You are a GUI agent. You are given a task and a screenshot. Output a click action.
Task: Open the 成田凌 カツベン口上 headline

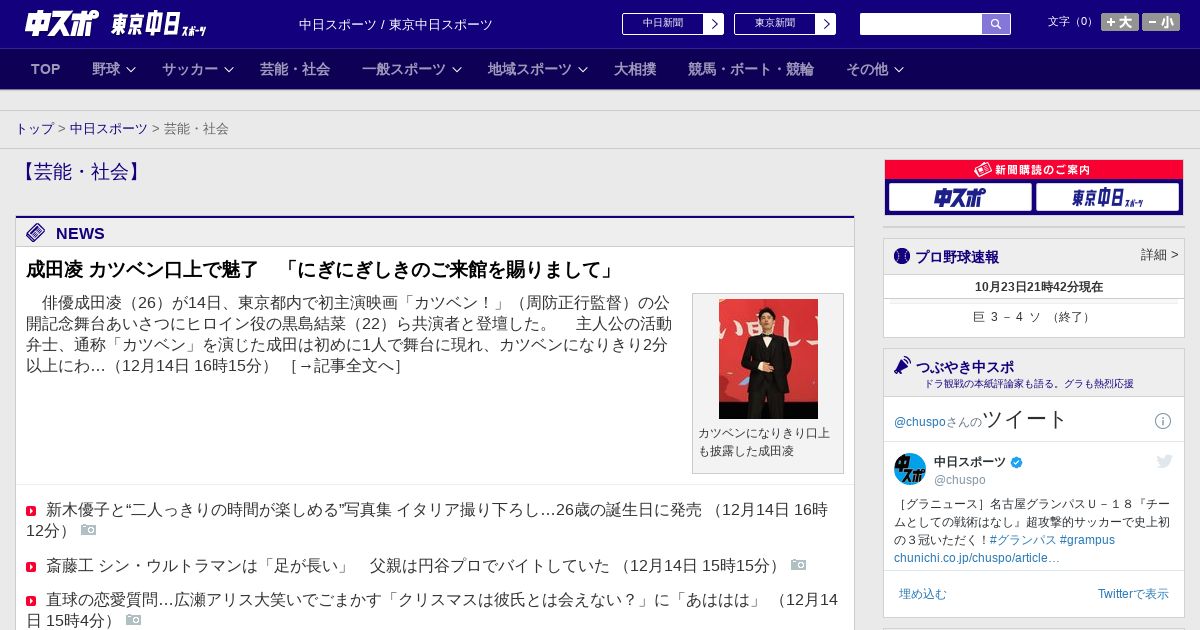pyautogui.click(x=321, y=270)
